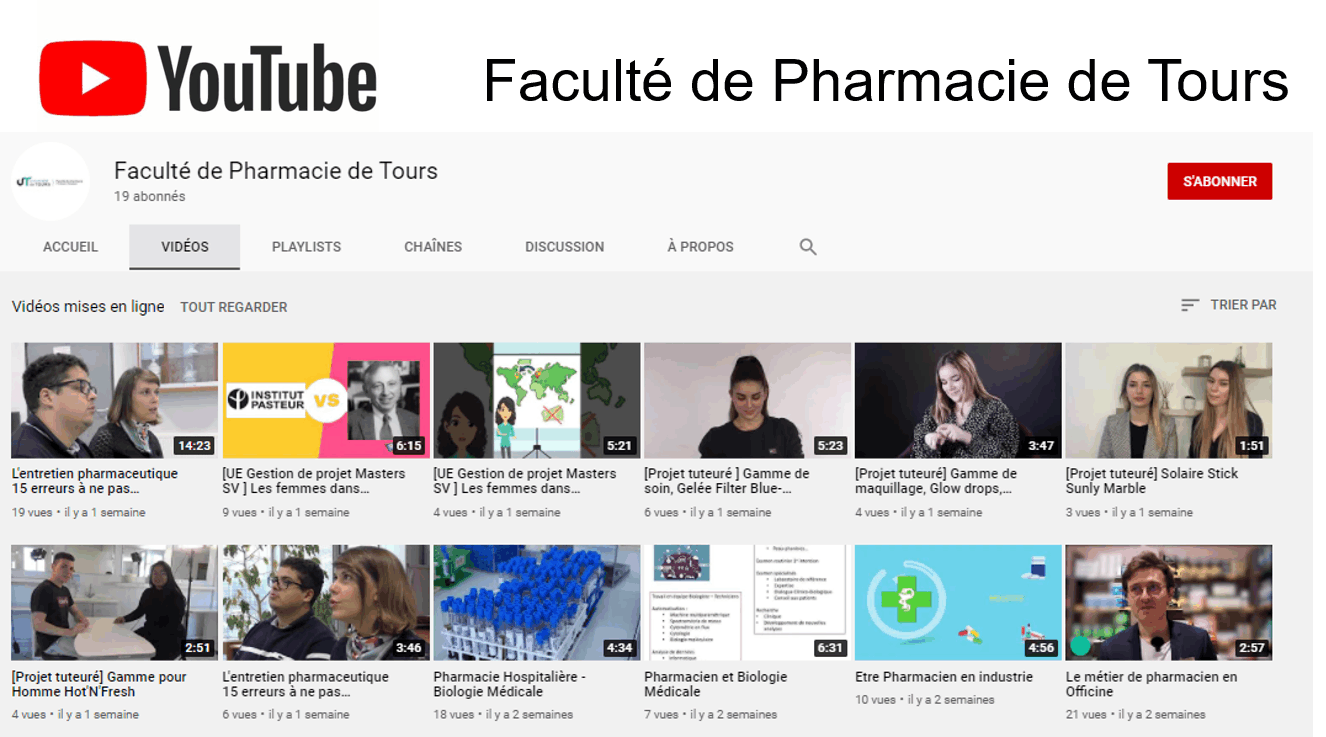The height and width of the screenshot is (737, 1326).
Task: Click 21 vues • il y a 2 semaines
Action: click(x=1136, y=715)
